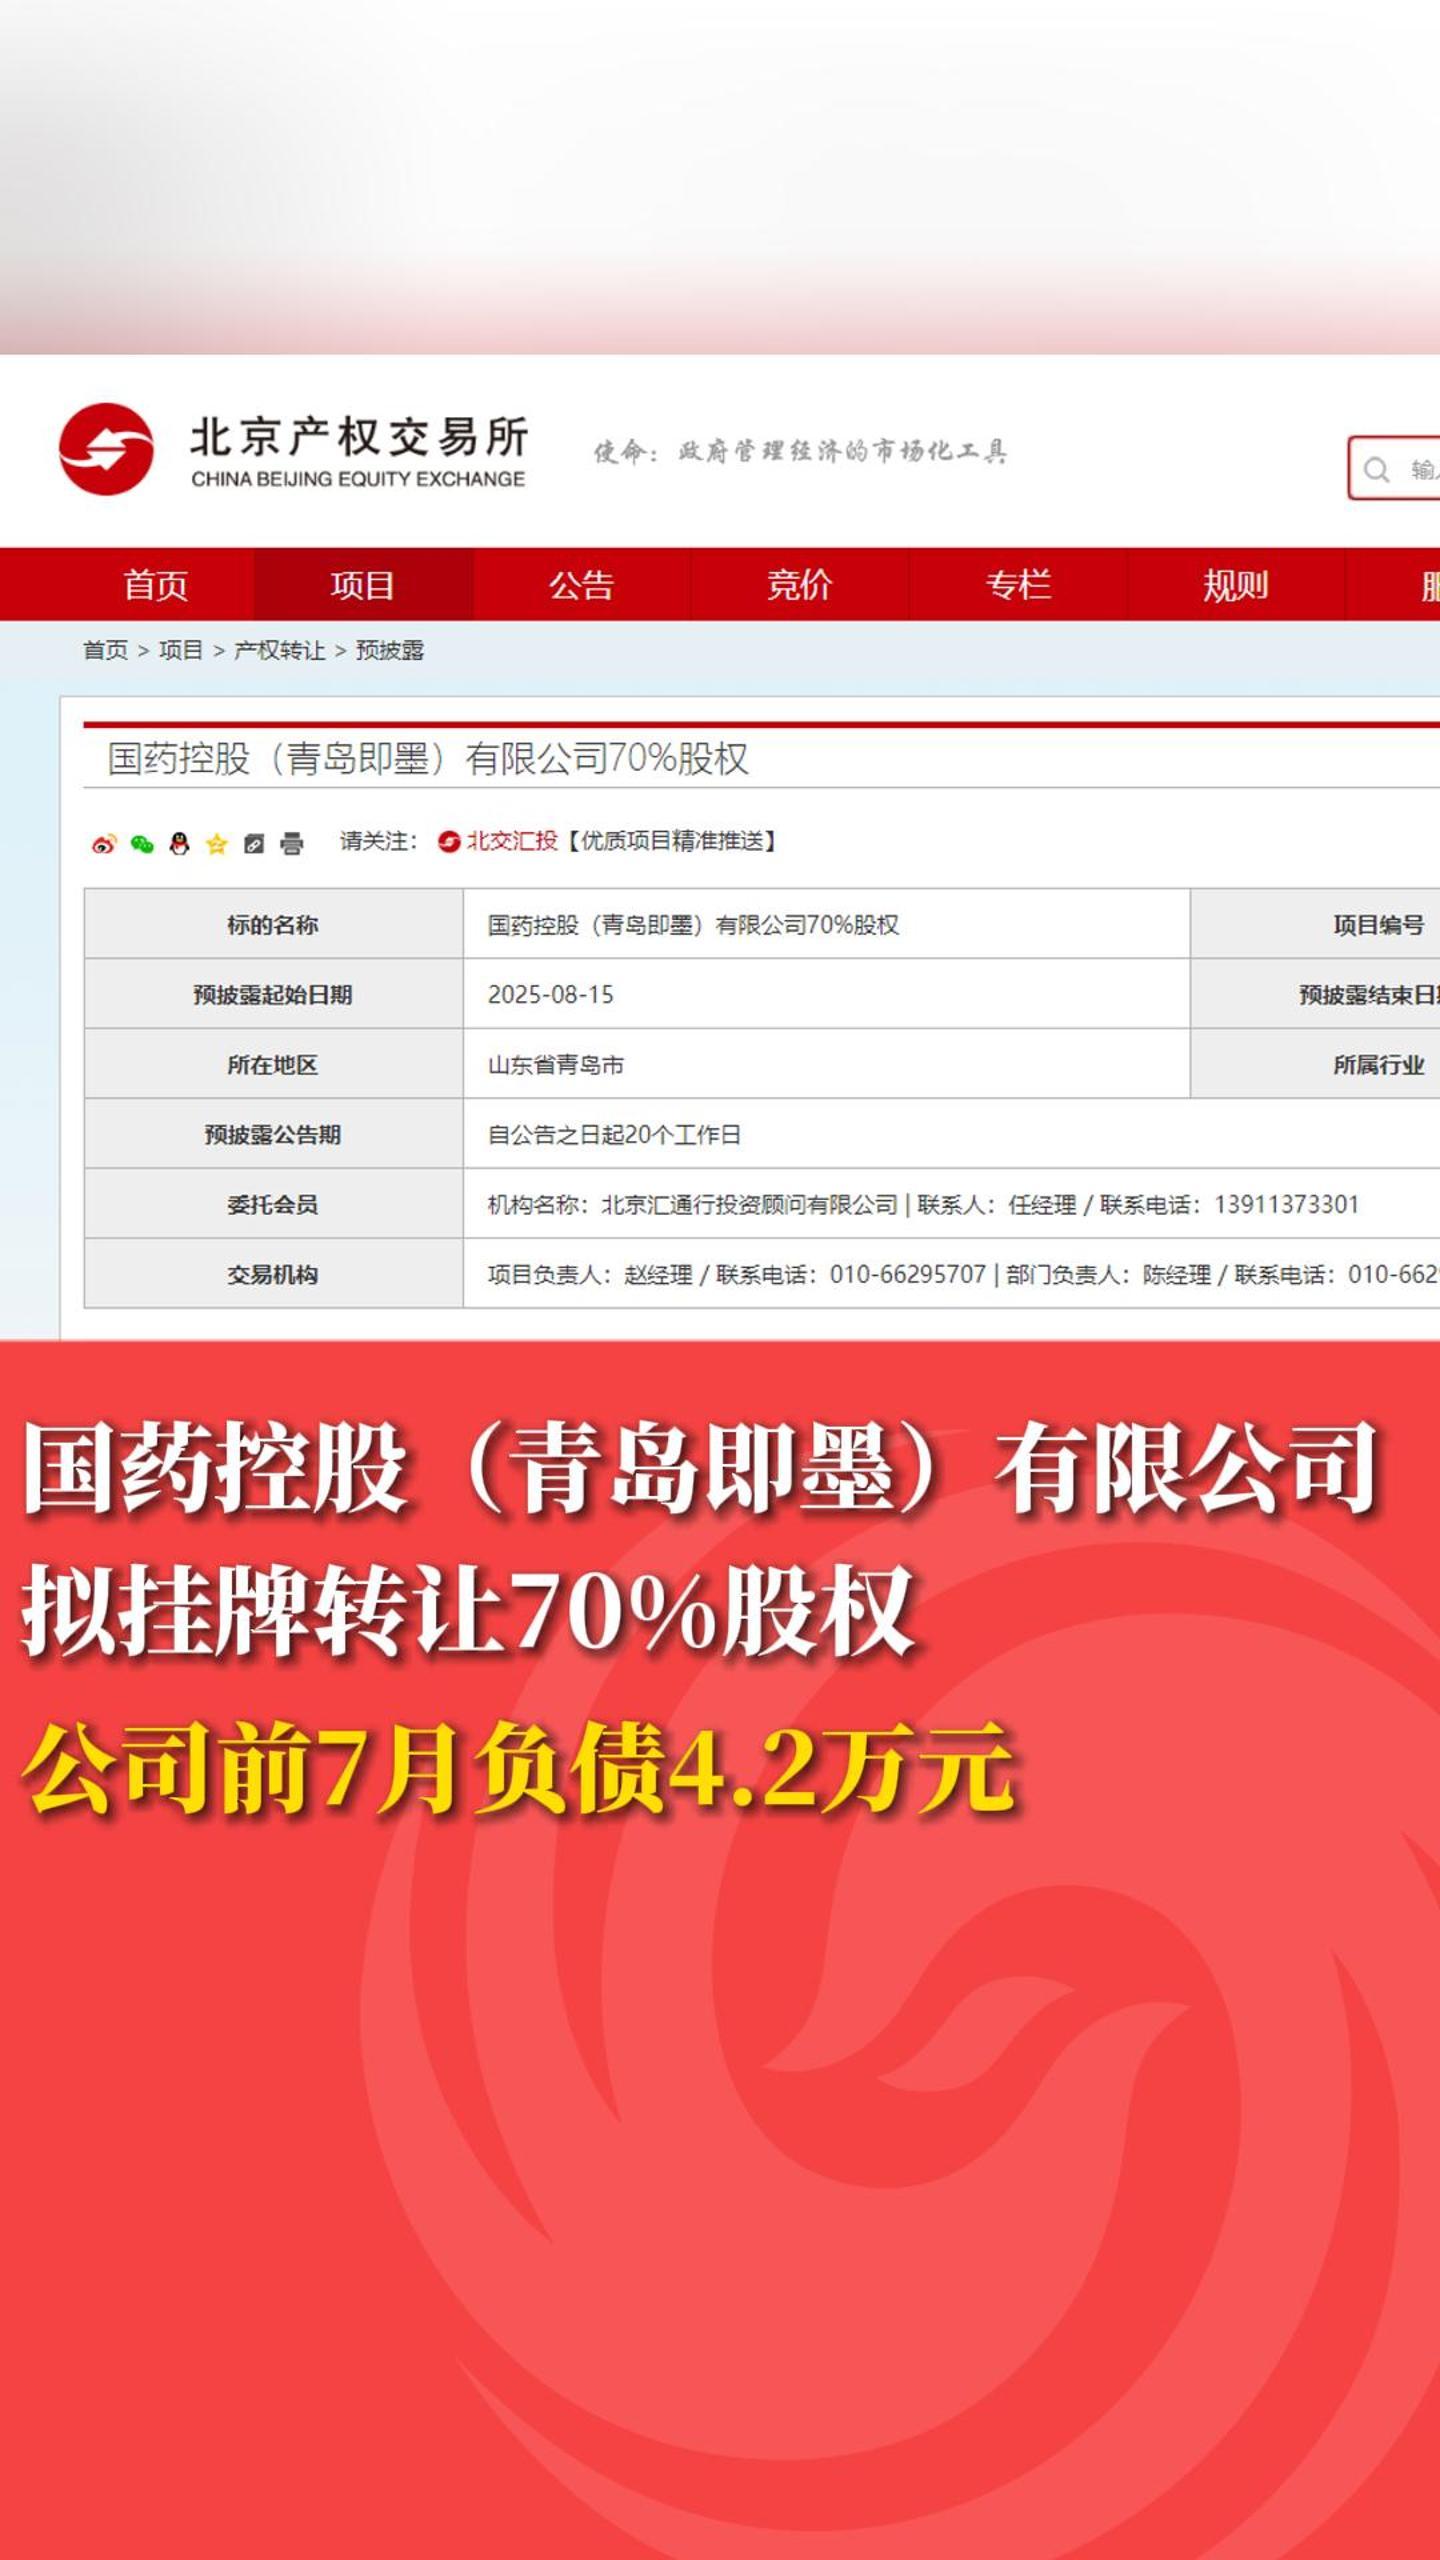1440x2560 pixels.
Task: Click the 所在地区 header cell
Action: [273, 1065]
